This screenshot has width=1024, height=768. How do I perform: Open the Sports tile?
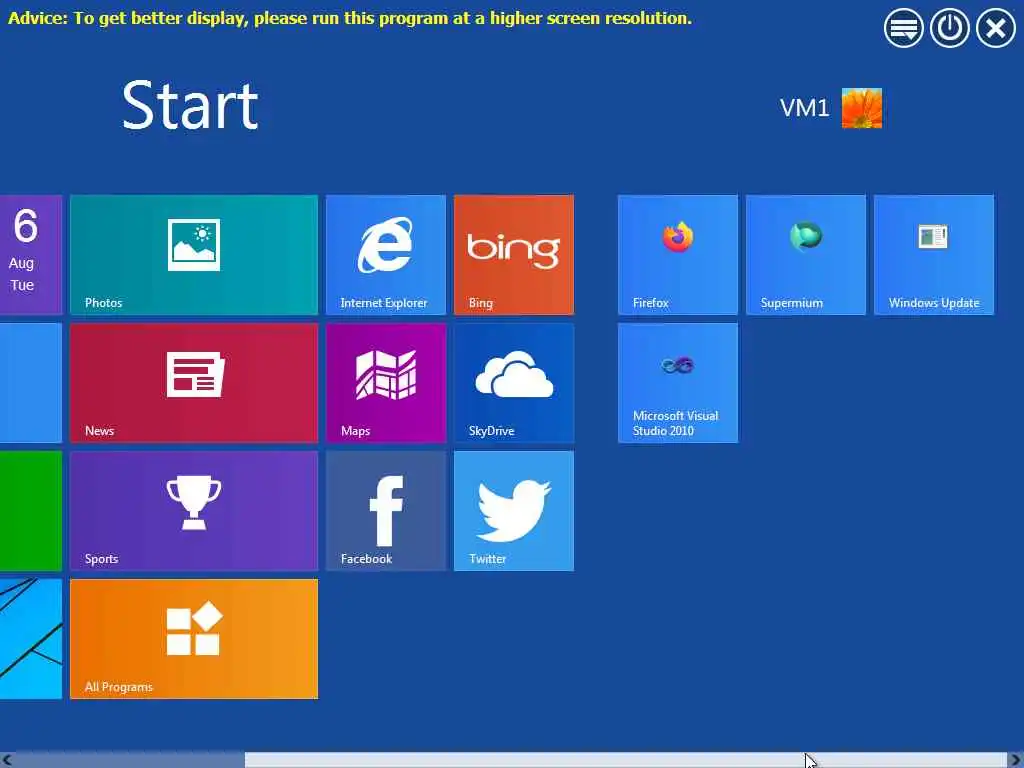pyautogui.click(x=194, y=511)
